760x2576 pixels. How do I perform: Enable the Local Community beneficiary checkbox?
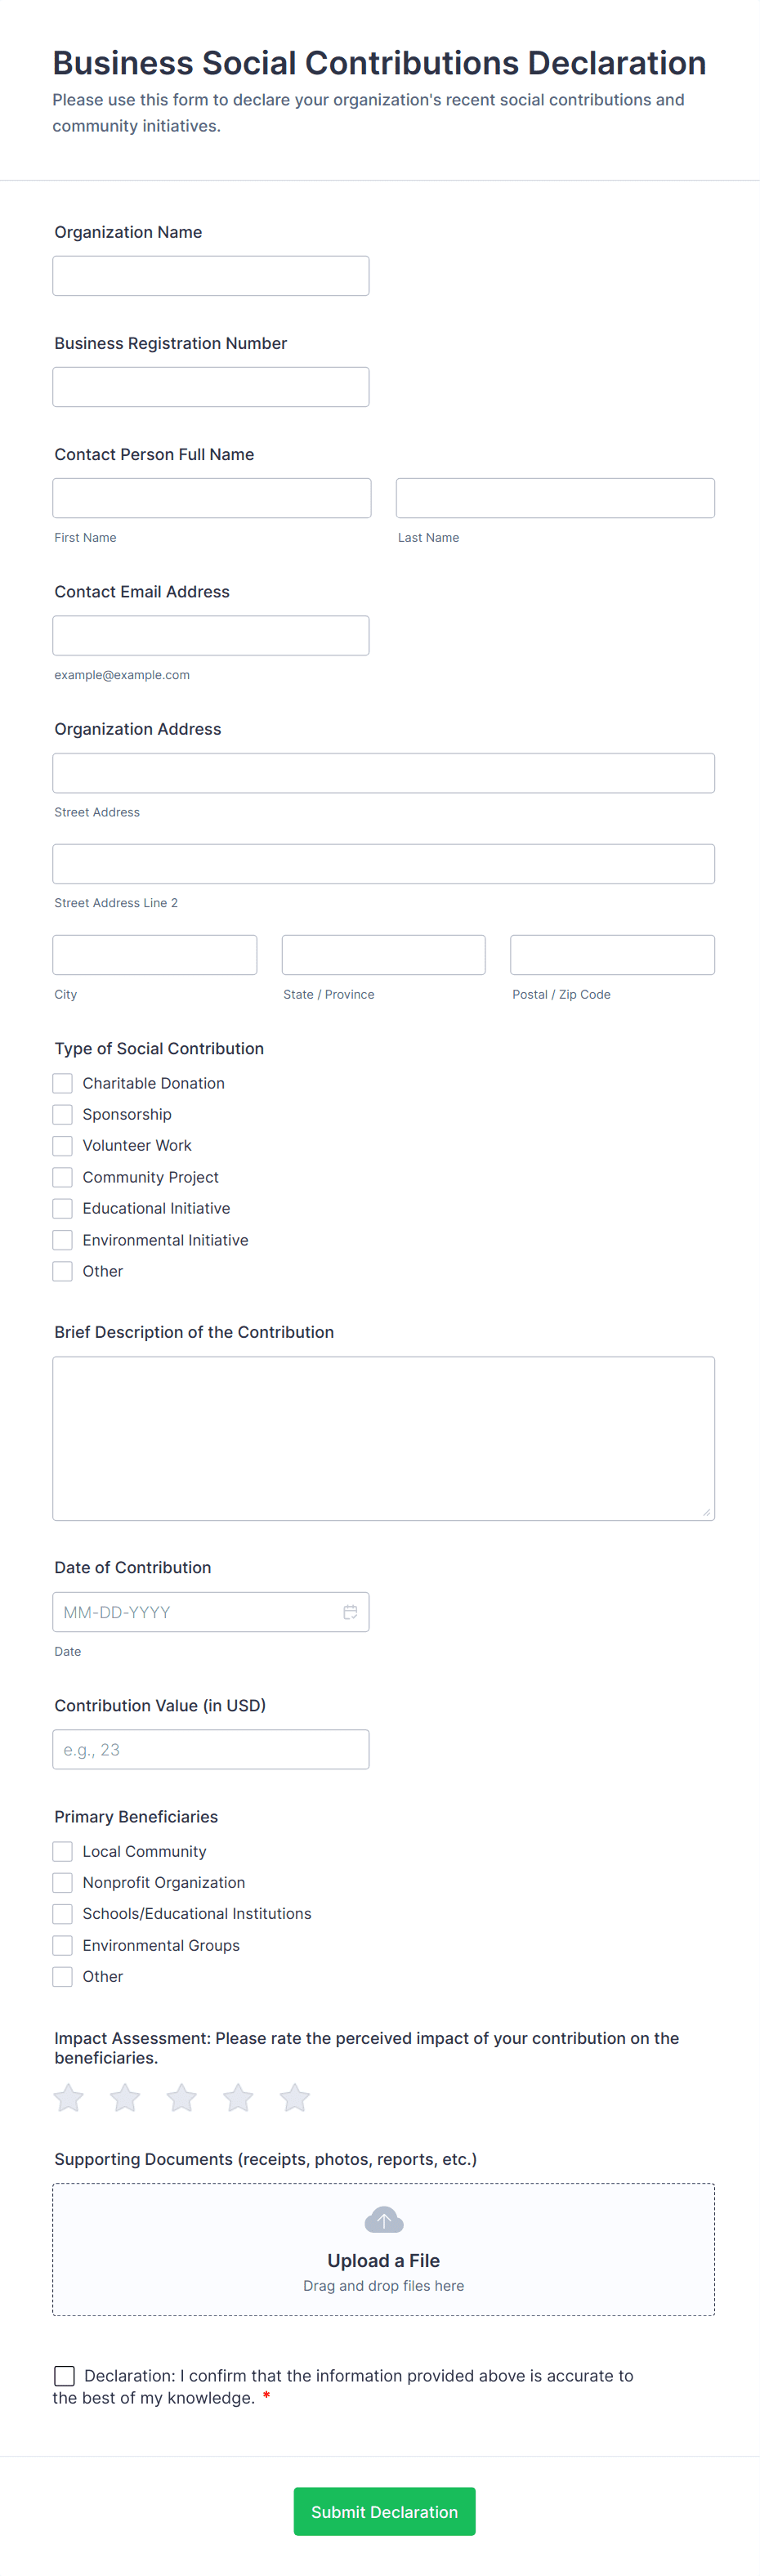[63, 1851]
